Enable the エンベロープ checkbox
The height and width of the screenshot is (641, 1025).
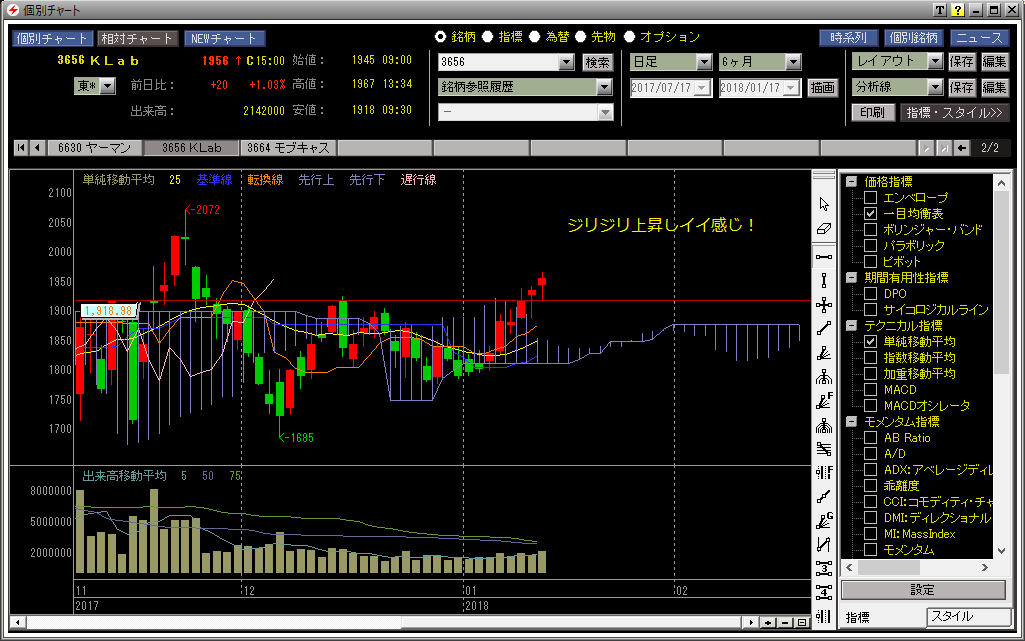[870, 197]
